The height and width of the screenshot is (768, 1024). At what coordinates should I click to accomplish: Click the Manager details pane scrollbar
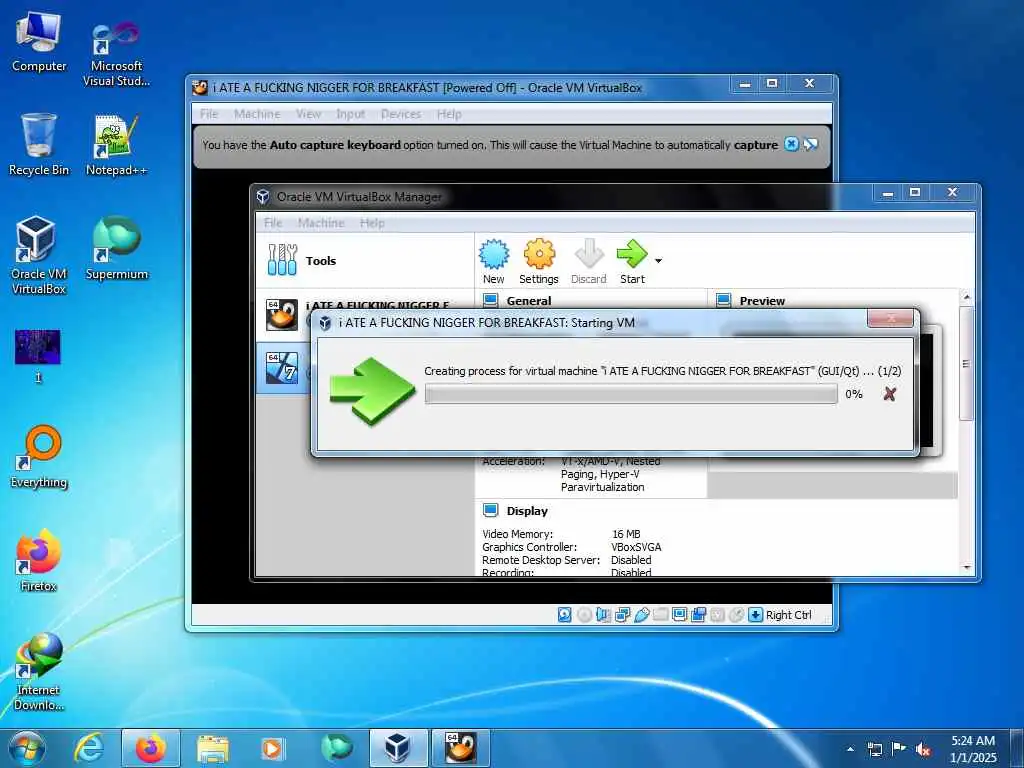967,363
